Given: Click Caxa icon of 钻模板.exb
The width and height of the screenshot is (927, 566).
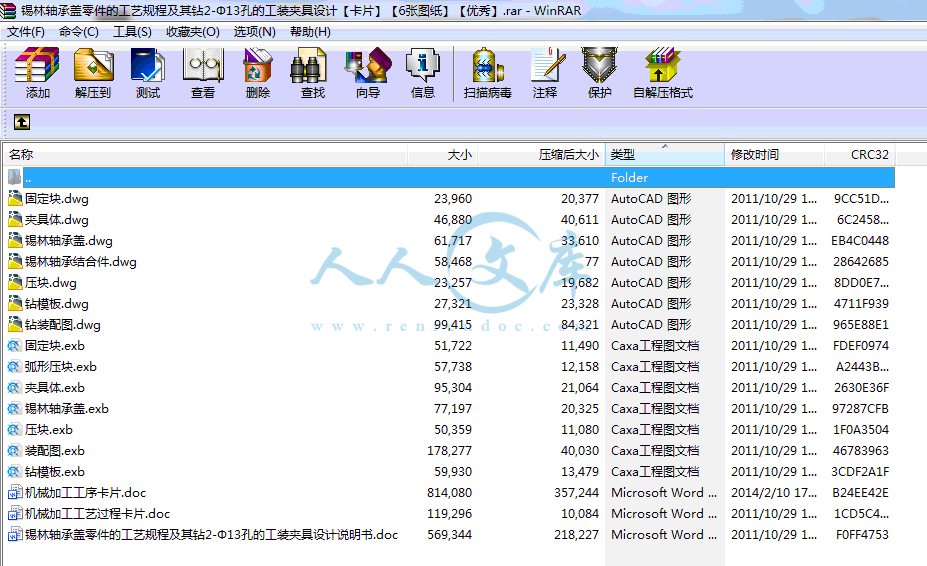Looking at the screenshot, I should [x=14, y=471].
